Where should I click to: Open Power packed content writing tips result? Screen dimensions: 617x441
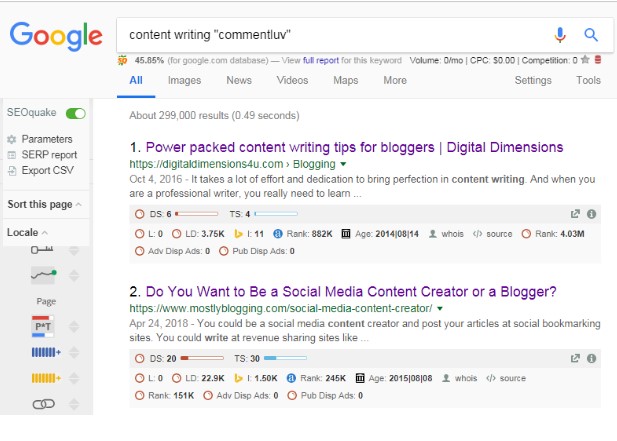point(355,148)
